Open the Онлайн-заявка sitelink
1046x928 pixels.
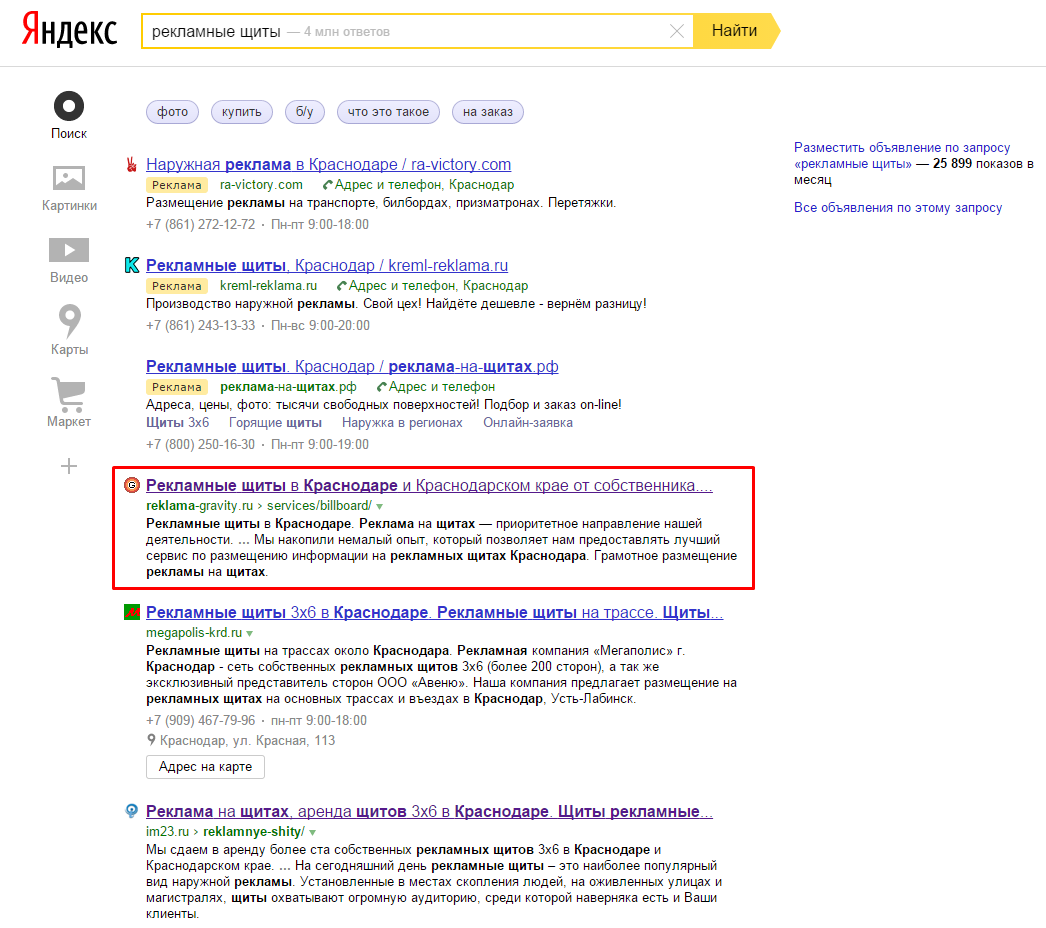pos(528,422)
